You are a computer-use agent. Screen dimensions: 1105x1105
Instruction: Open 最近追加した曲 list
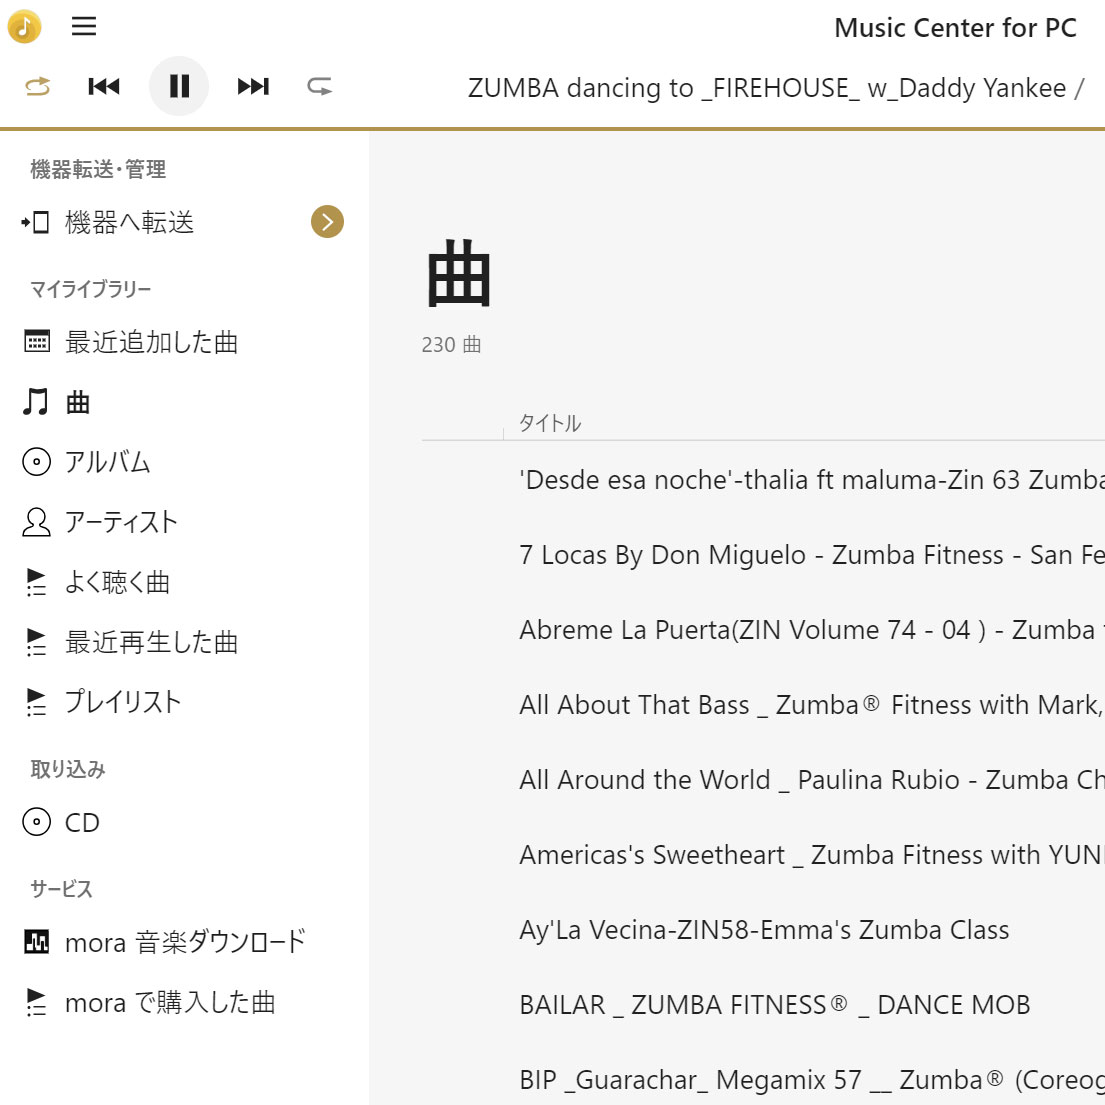[152, 342]
